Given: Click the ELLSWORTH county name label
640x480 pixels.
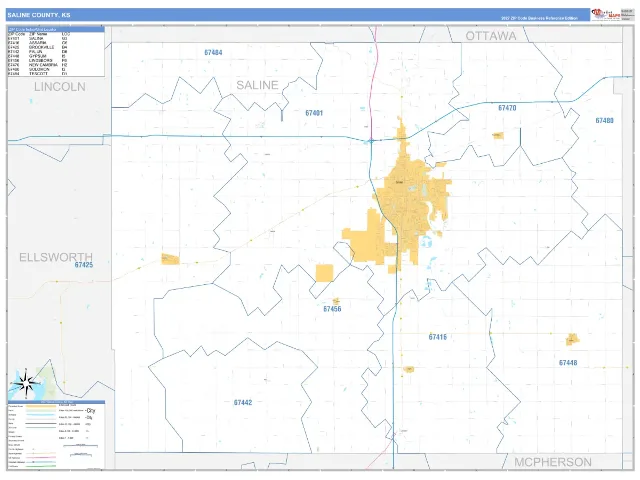Looking at the screenshot, I should [x=56, y=257].
